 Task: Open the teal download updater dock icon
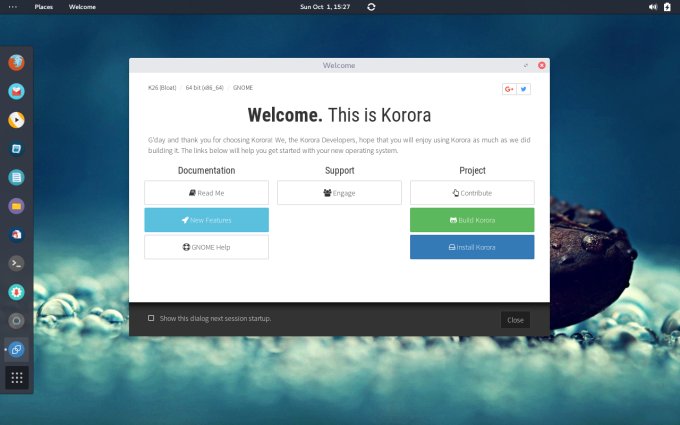tap(16, 292)
